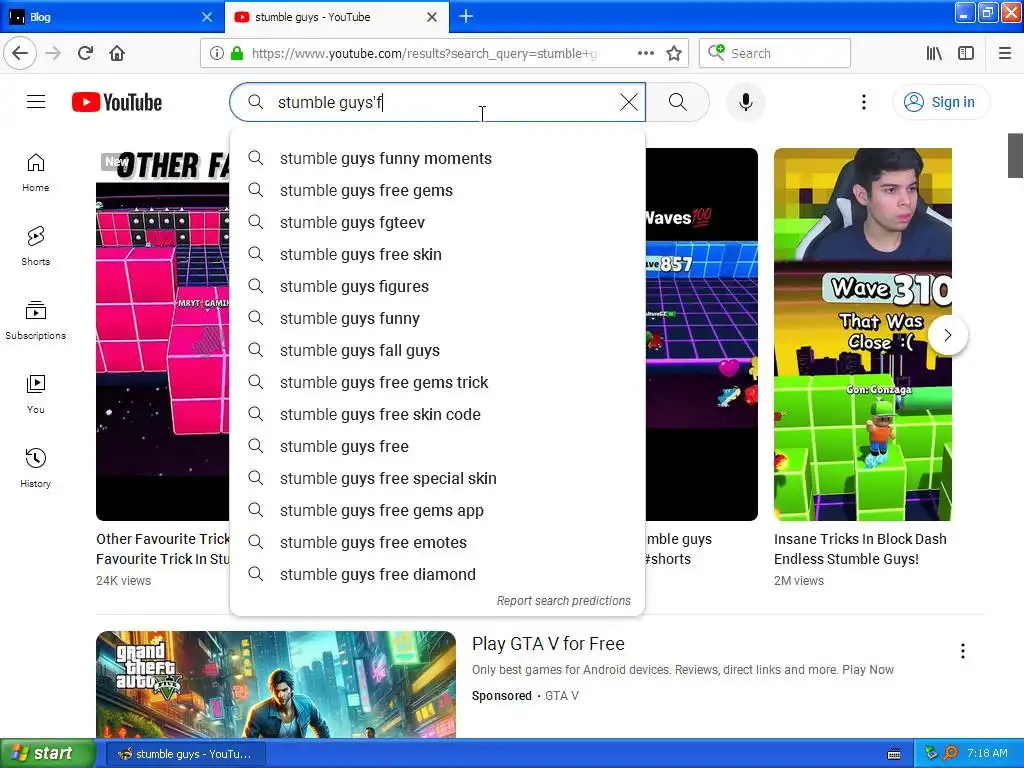Open the YouTube hamburger guide menu
The height and width of the screenshot is (768, 1024).
click(36, 102)
